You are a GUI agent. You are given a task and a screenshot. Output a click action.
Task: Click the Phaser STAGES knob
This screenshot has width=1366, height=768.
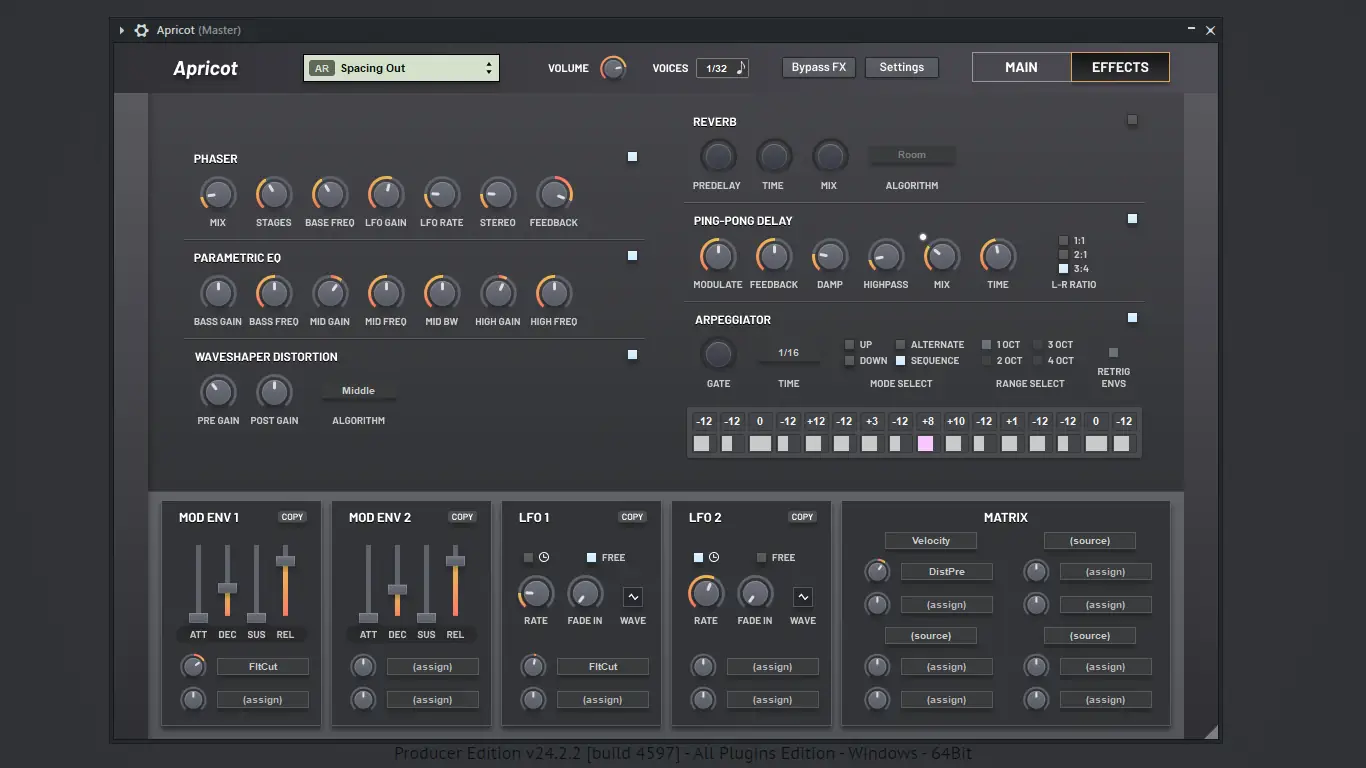point(274,194)
